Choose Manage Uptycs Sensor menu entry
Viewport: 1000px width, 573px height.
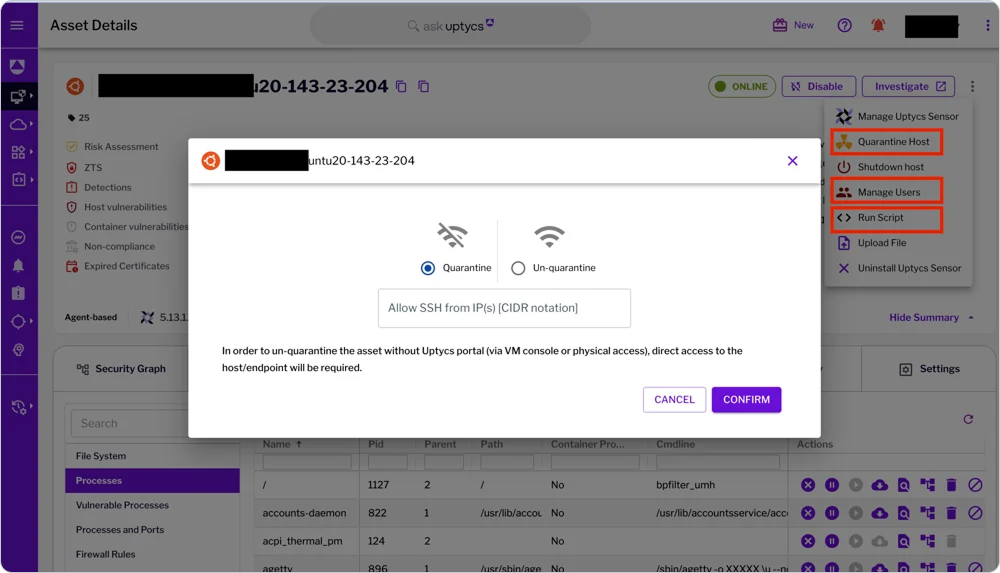[x=898, y=116]
